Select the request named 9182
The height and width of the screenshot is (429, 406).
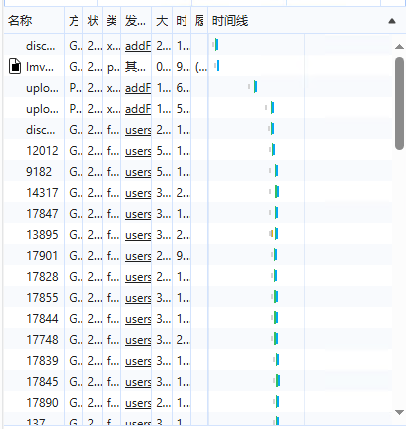(39, 172)
